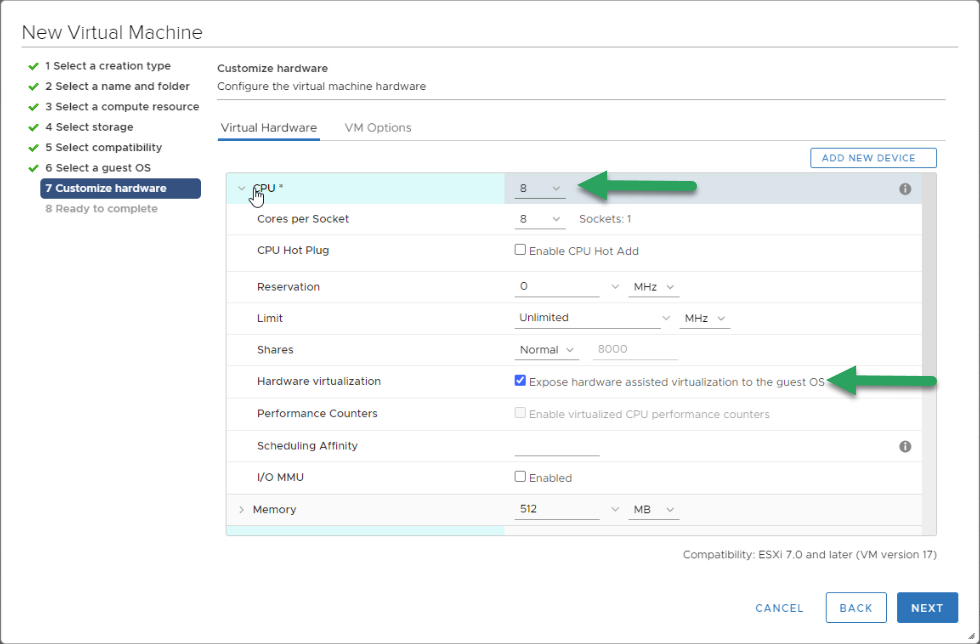
Task: Enable the I/O MMU checkbox
Action: click(x=520, y=477)
